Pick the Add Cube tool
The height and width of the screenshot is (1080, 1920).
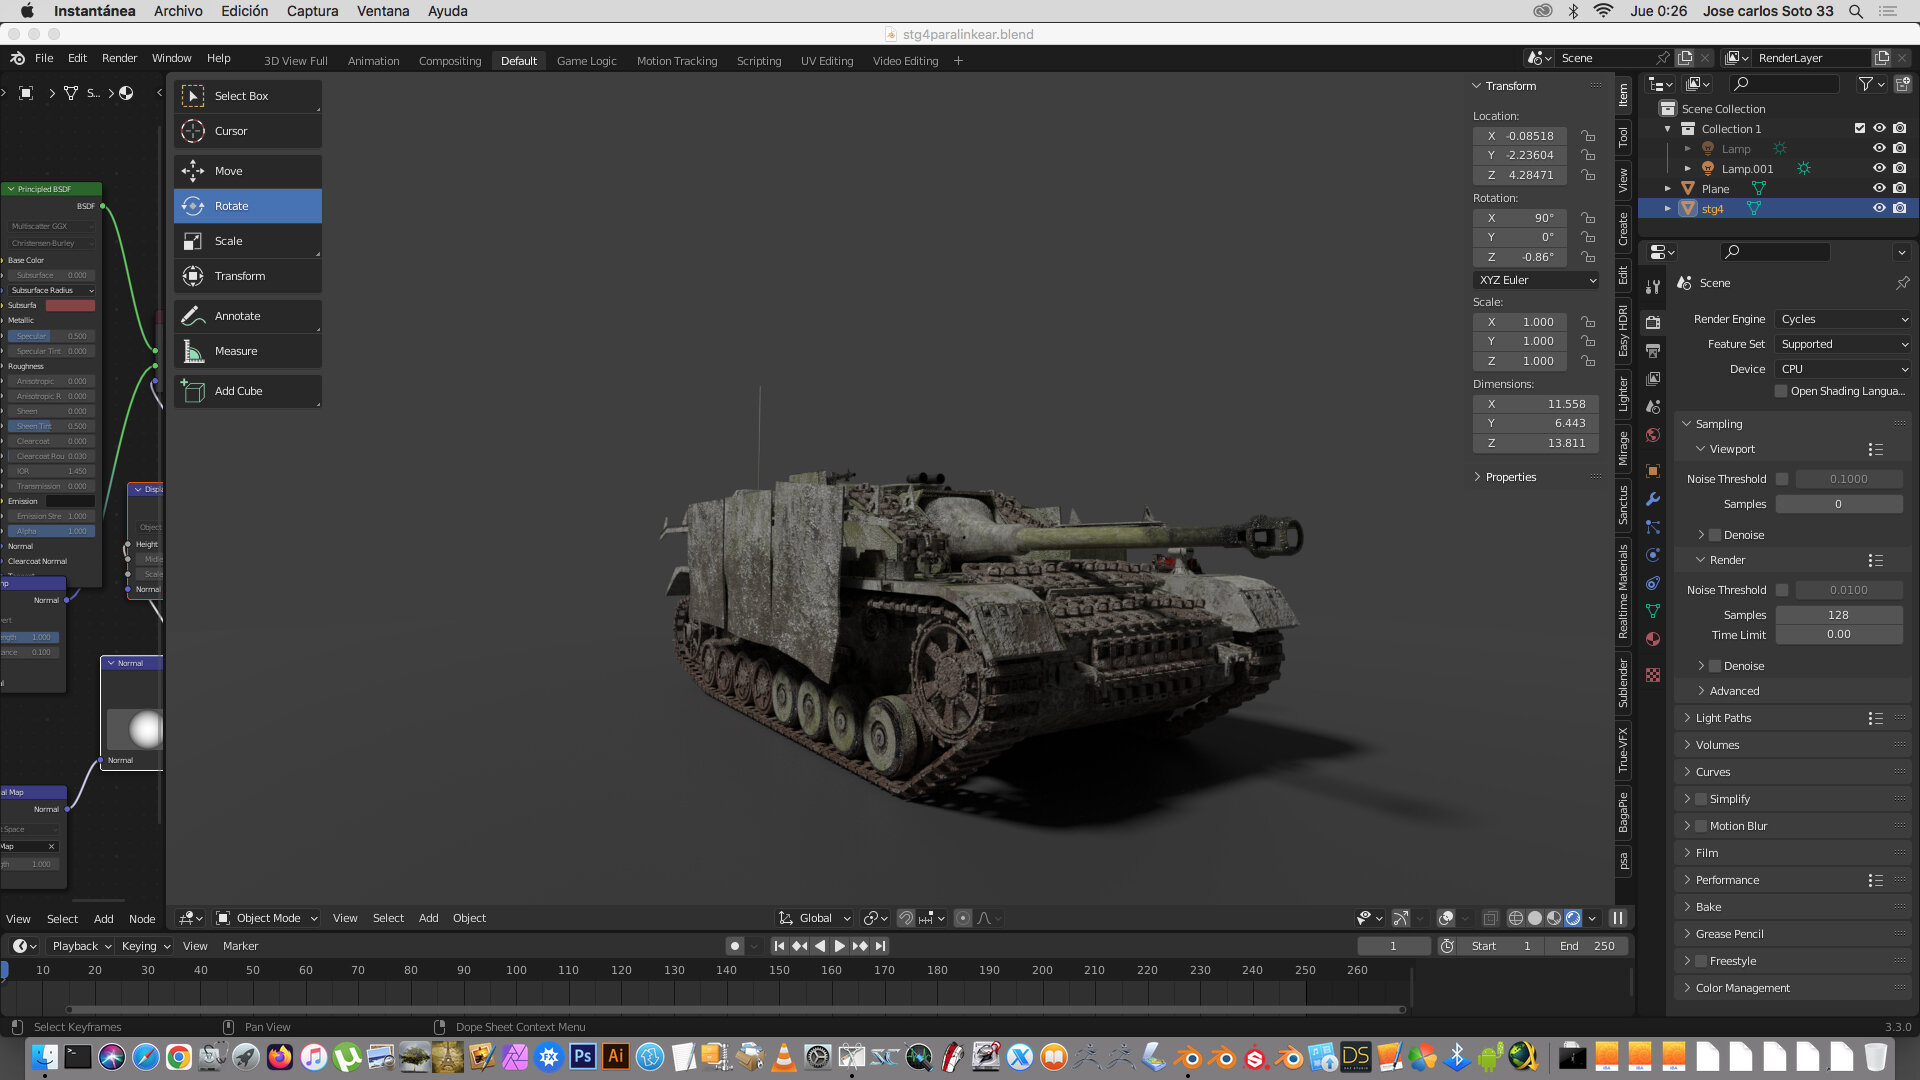247,391
